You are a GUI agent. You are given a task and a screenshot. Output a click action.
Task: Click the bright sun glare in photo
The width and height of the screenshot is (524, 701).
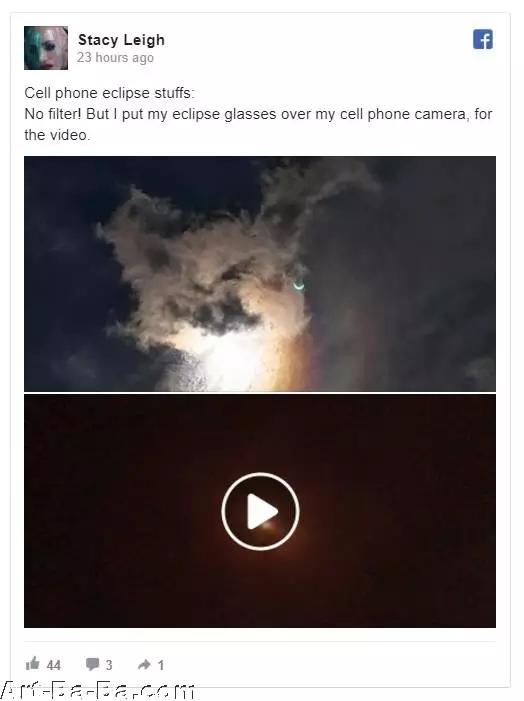(x=232, y=360)
